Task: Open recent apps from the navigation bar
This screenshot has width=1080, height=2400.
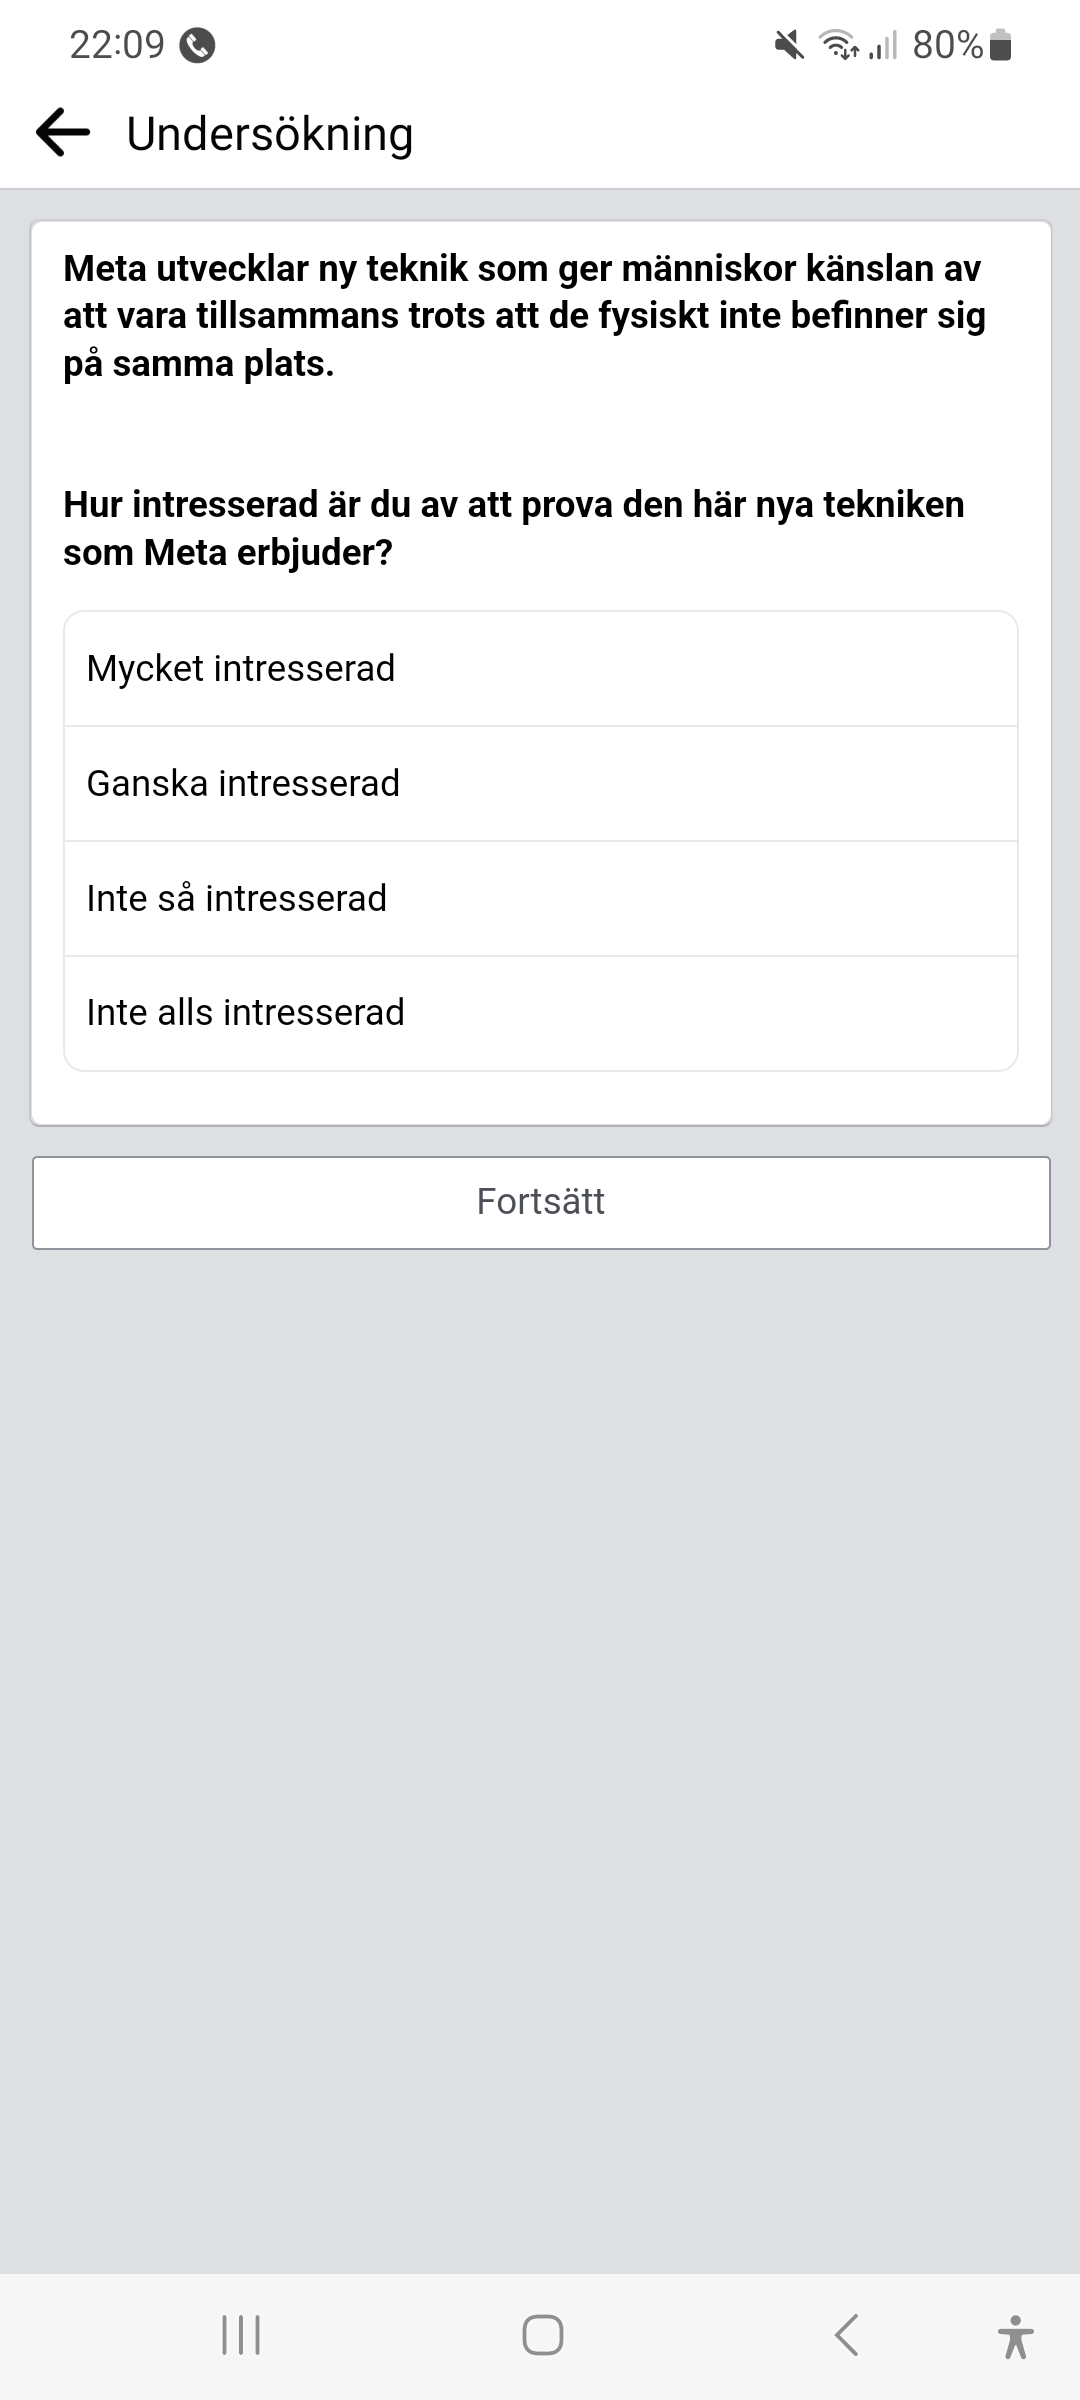Action: (x=241, y=2336)
